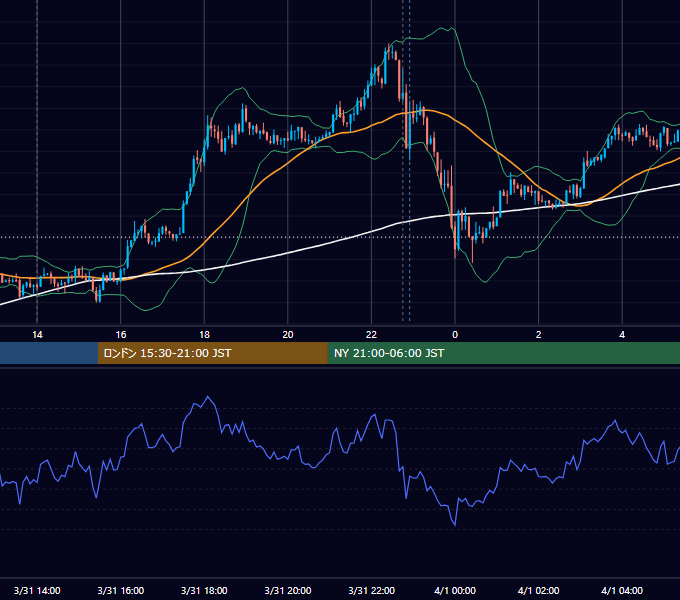Click the 20 hour label on price chart axis
The height and width of the screenshot is (600, 680).
point(288,335)
